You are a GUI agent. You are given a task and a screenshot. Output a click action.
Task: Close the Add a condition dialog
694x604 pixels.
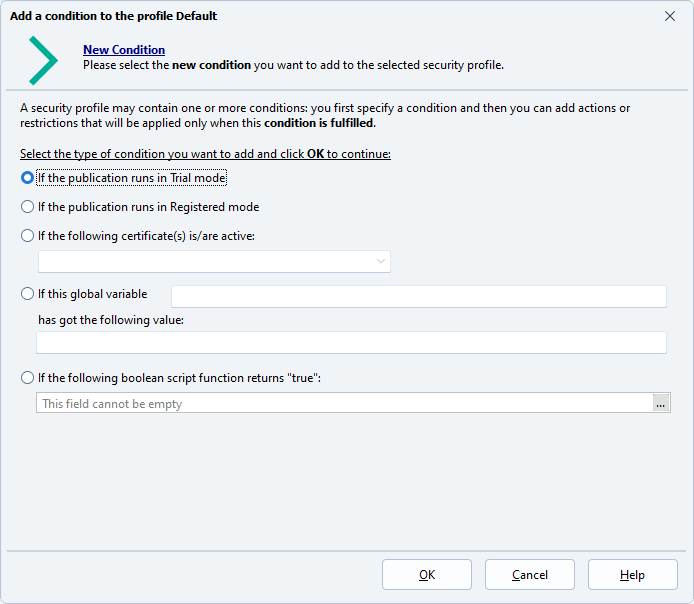(x=669, y=16)
